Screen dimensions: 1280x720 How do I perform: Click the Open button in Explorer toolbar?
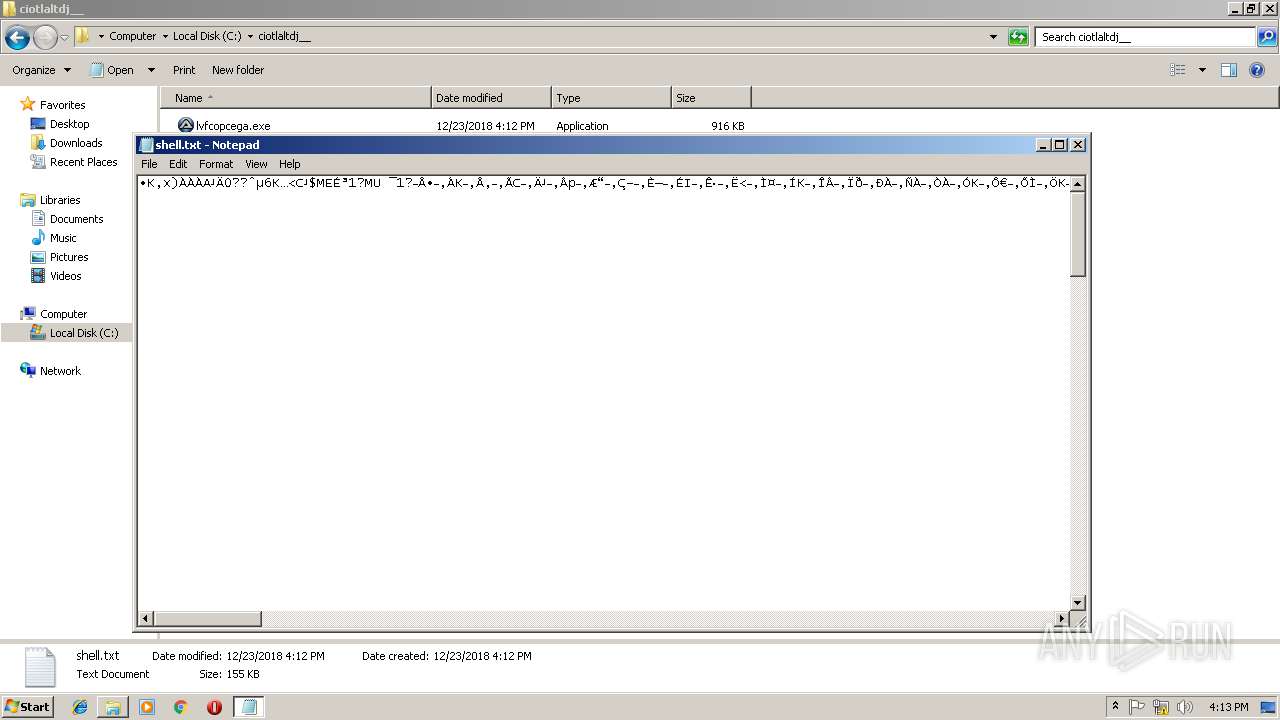pyautogui.click(x=112, y=70)
